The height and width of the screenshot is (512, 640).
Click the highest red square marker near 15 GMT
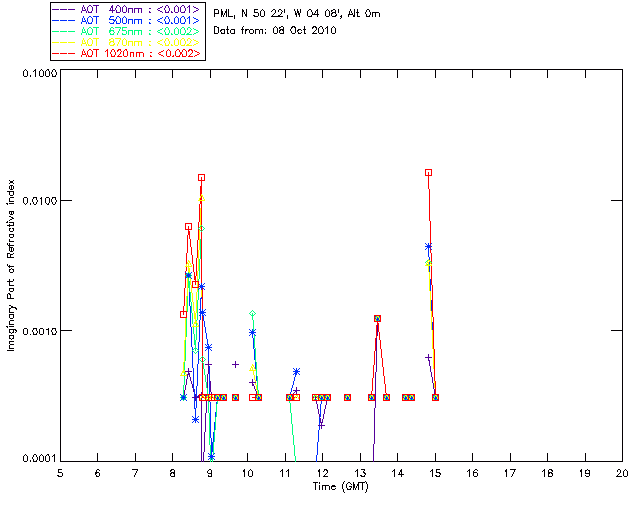pyautogui.click(x=428, y=172)
